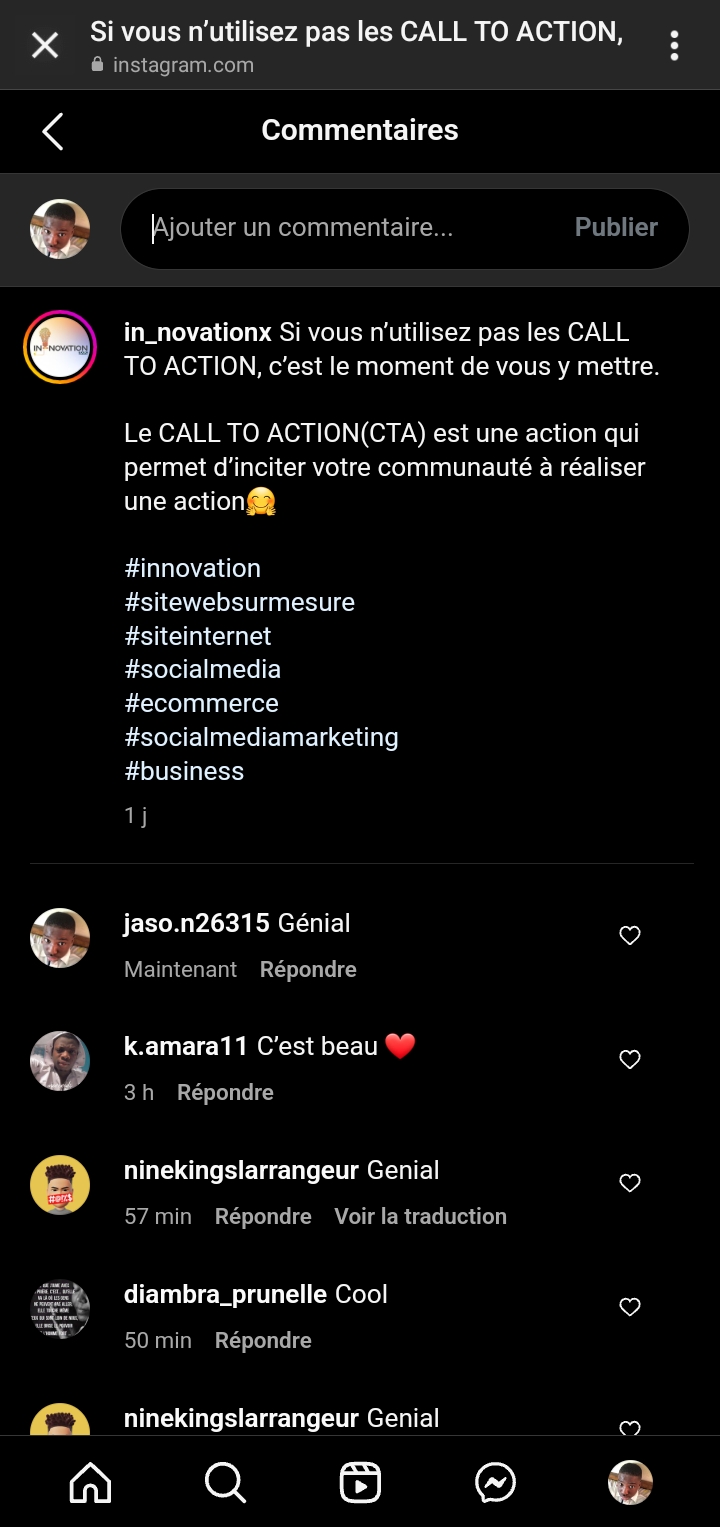The width and height of the screenshot is (720, 1527).
Task: Like jaso.n26315's Génial comment
Action: click(x=630, y=936)
